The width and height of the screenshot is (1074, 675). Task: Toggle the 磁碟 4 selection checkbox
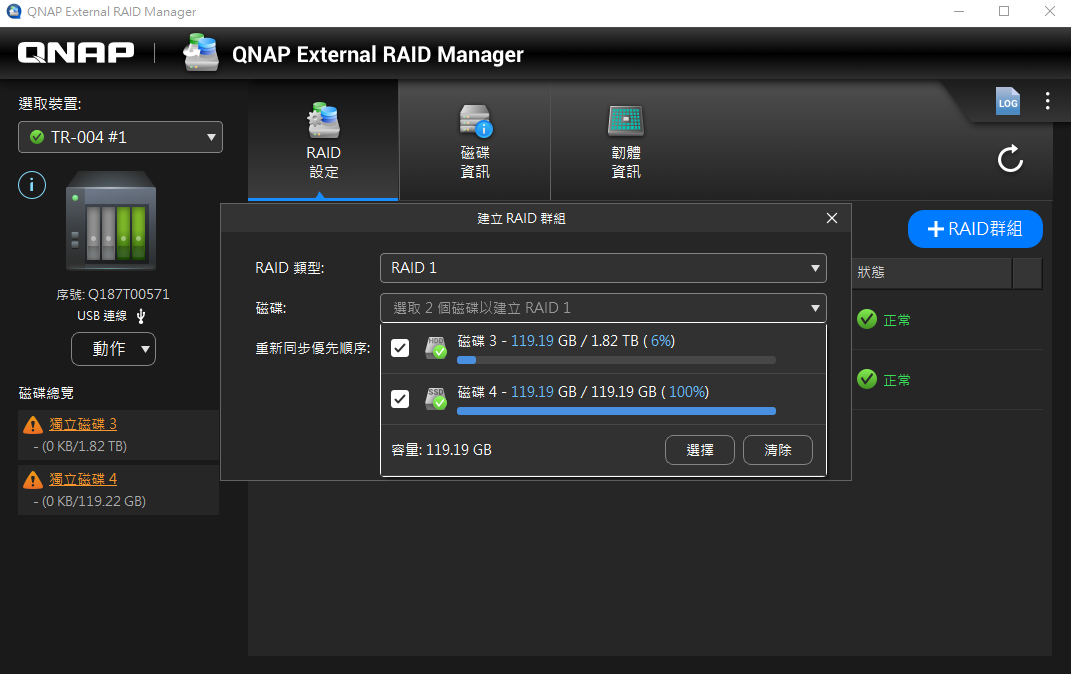coord(400,398)
